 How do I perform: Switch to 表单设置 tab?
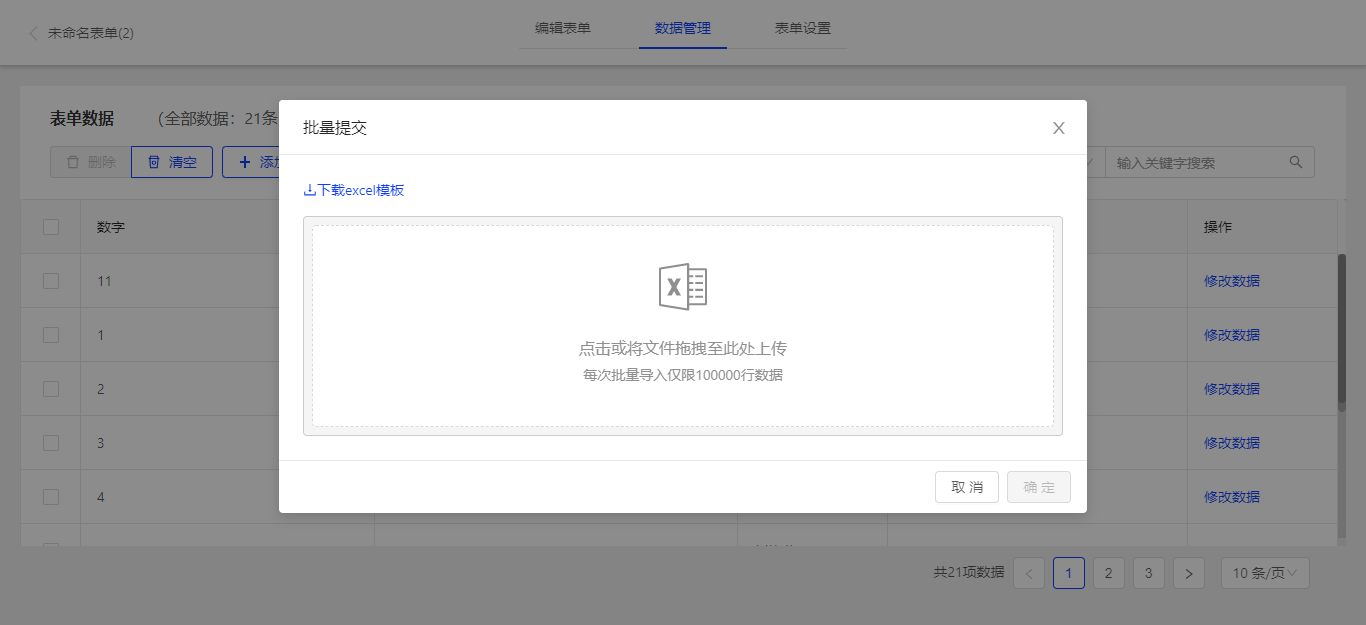pyautogui.click(x=803, y=28)
